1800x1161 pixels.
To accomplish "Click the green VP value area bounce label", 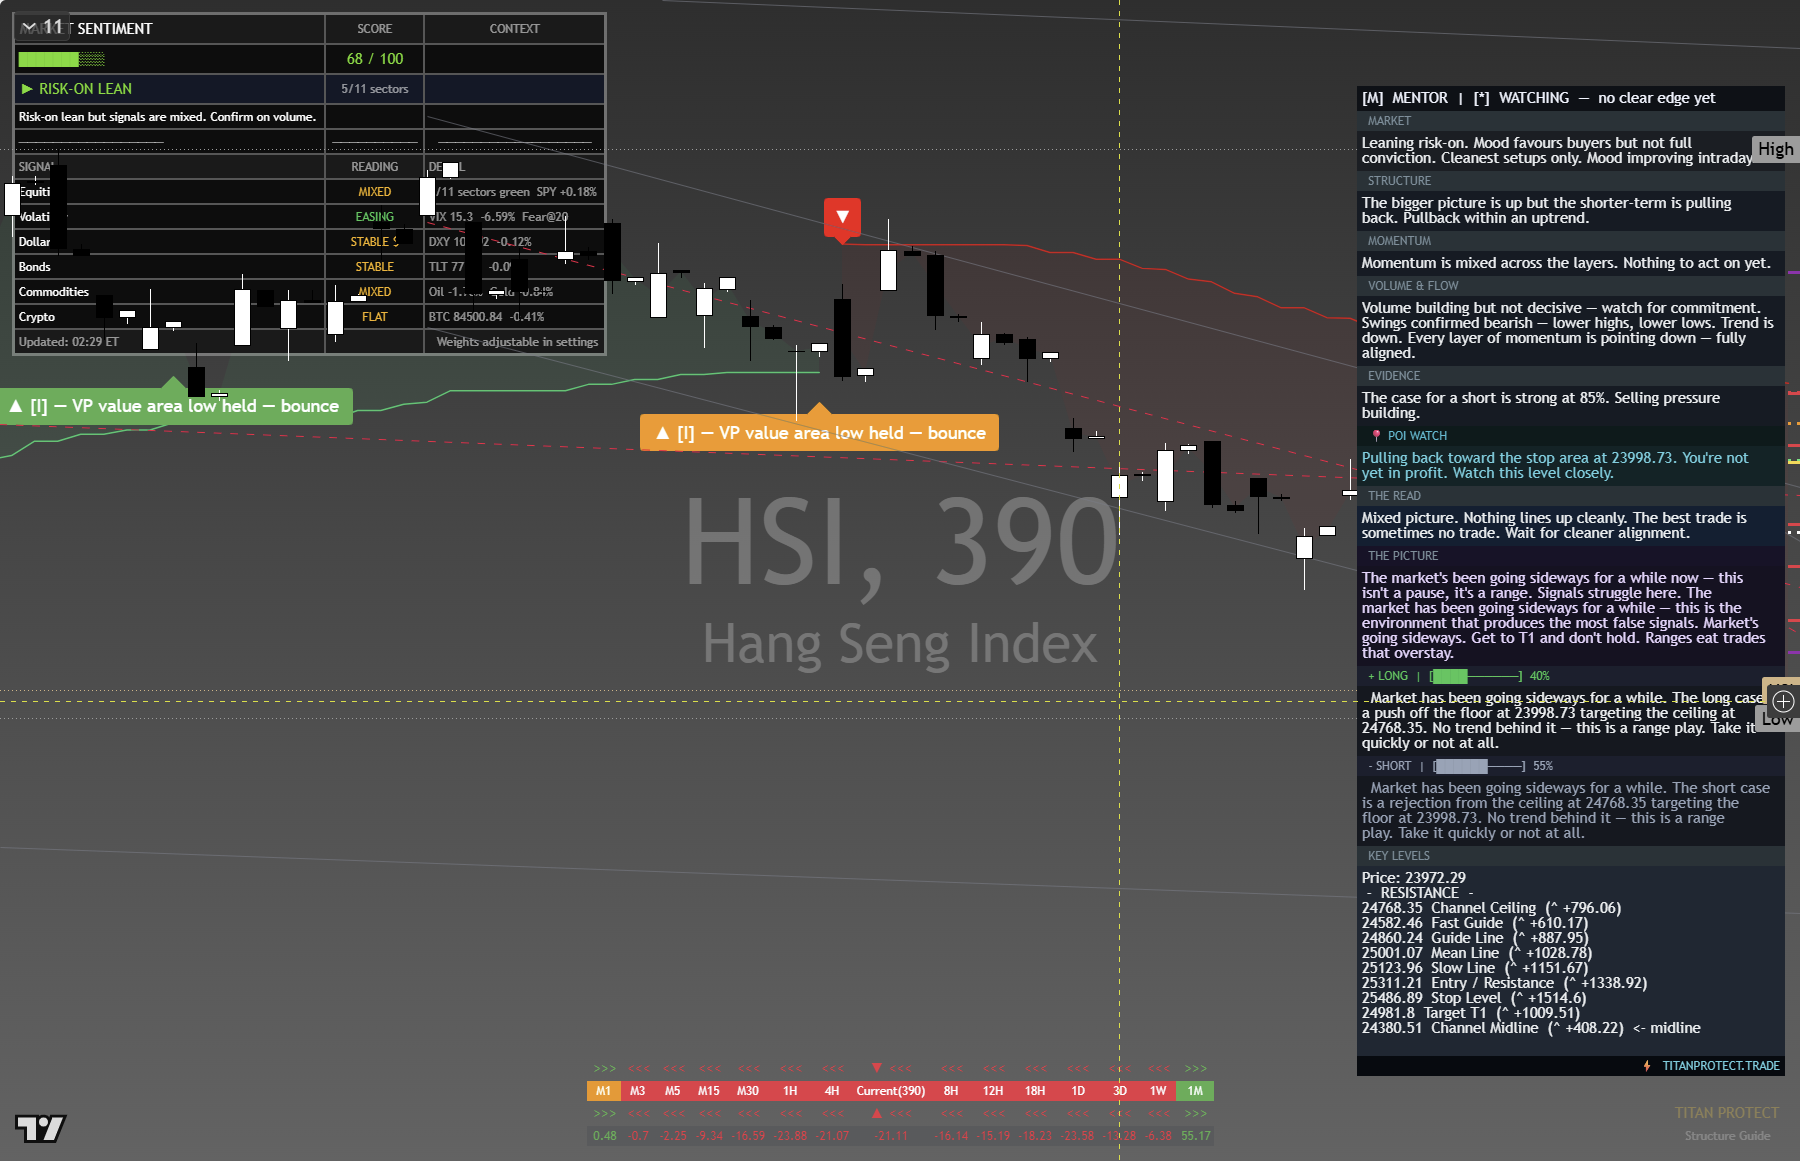I will pos(176,406).
